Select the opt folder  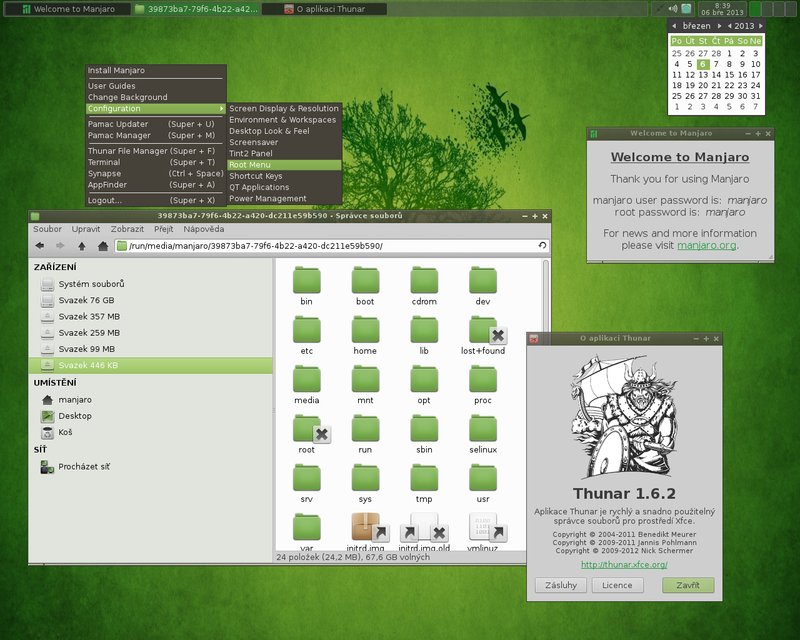tap(424, 379)
